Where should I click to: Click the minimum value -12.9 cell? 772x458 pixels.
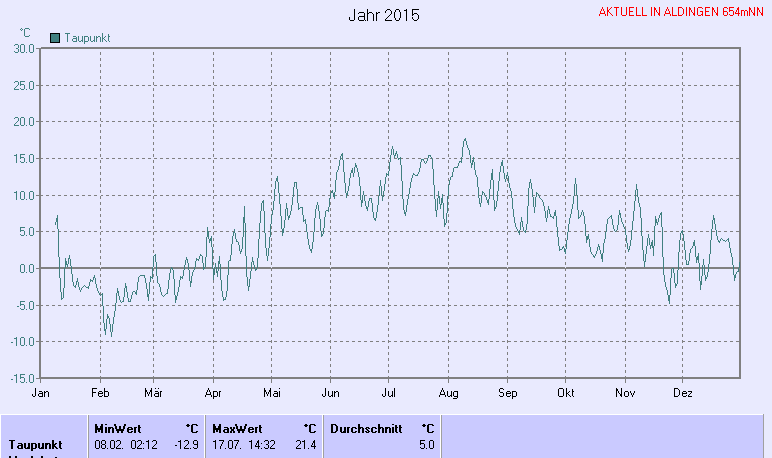tap(187, 444)
